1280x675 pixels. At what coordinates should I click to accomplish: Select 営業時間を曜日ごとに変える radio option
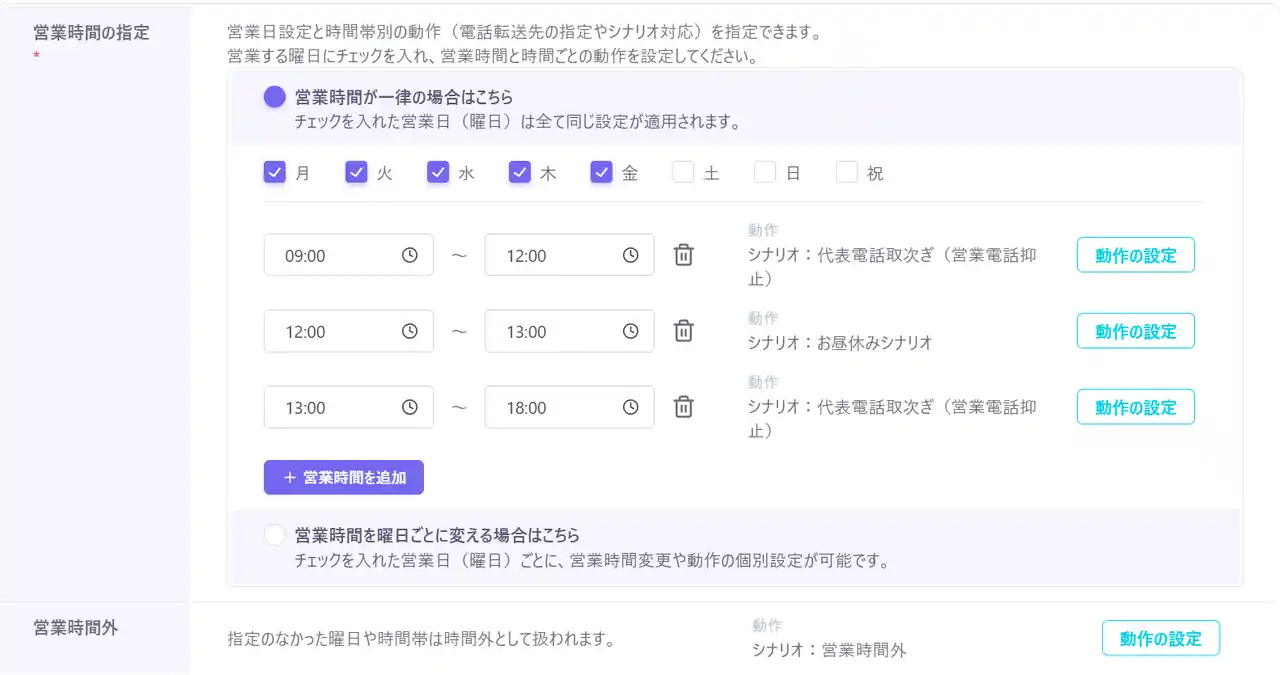(274, 535)
